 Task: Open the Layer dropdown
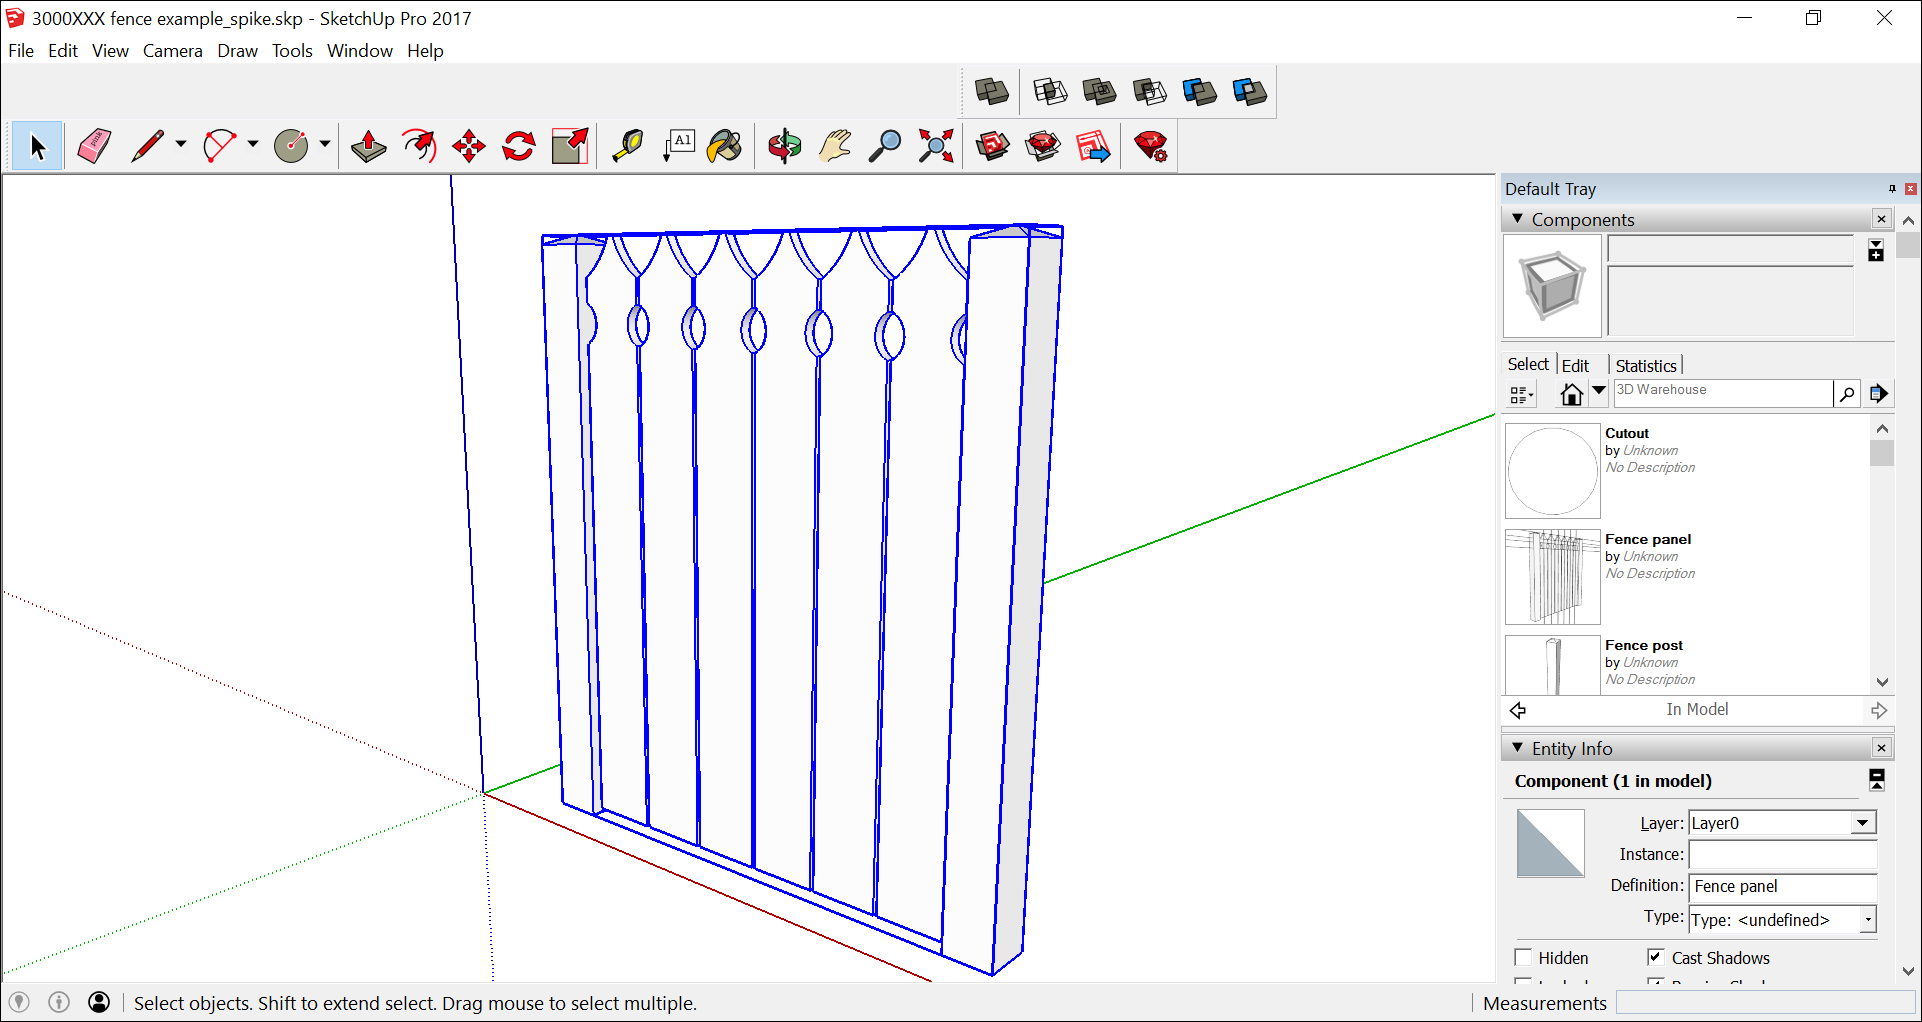click(x=1862, y=823)
